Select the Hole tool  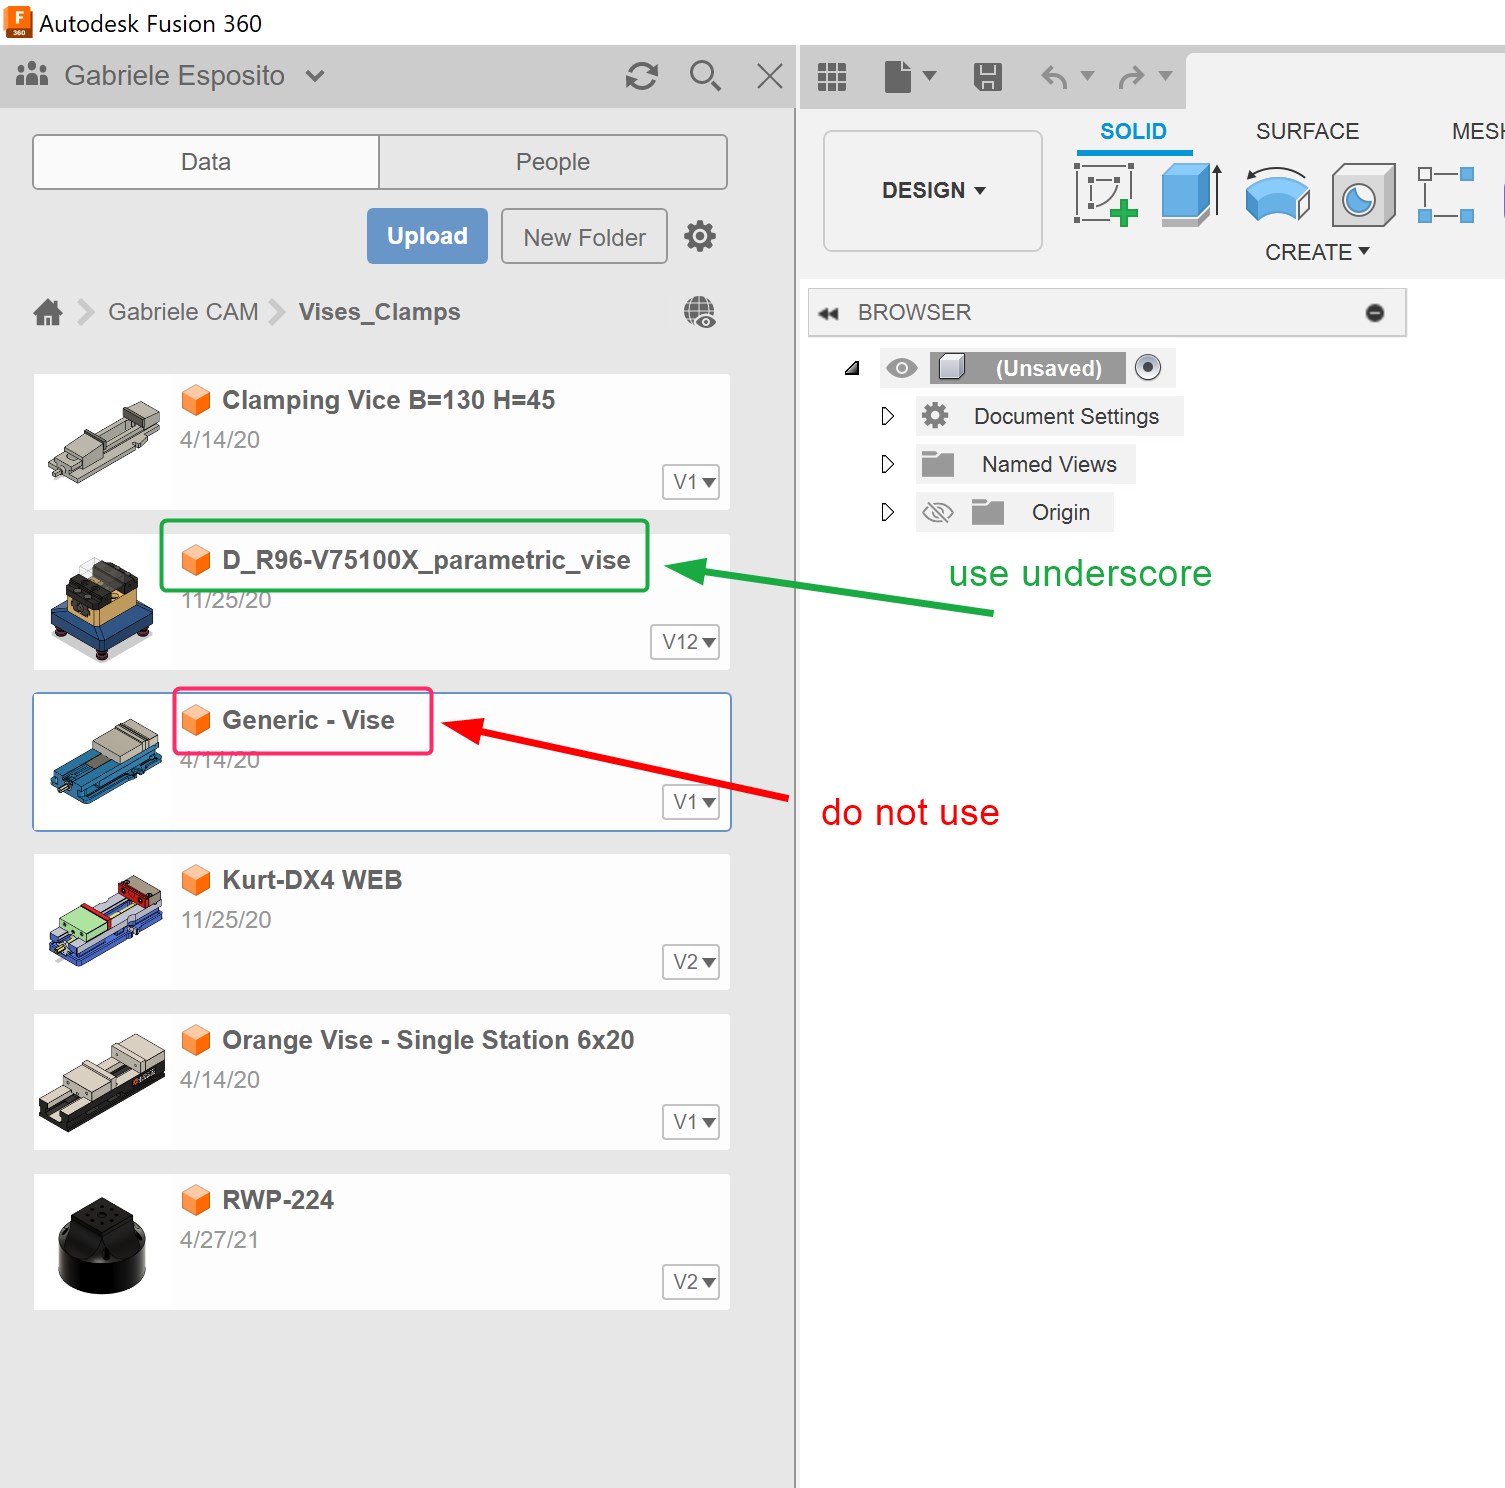tap(1362, 195)
